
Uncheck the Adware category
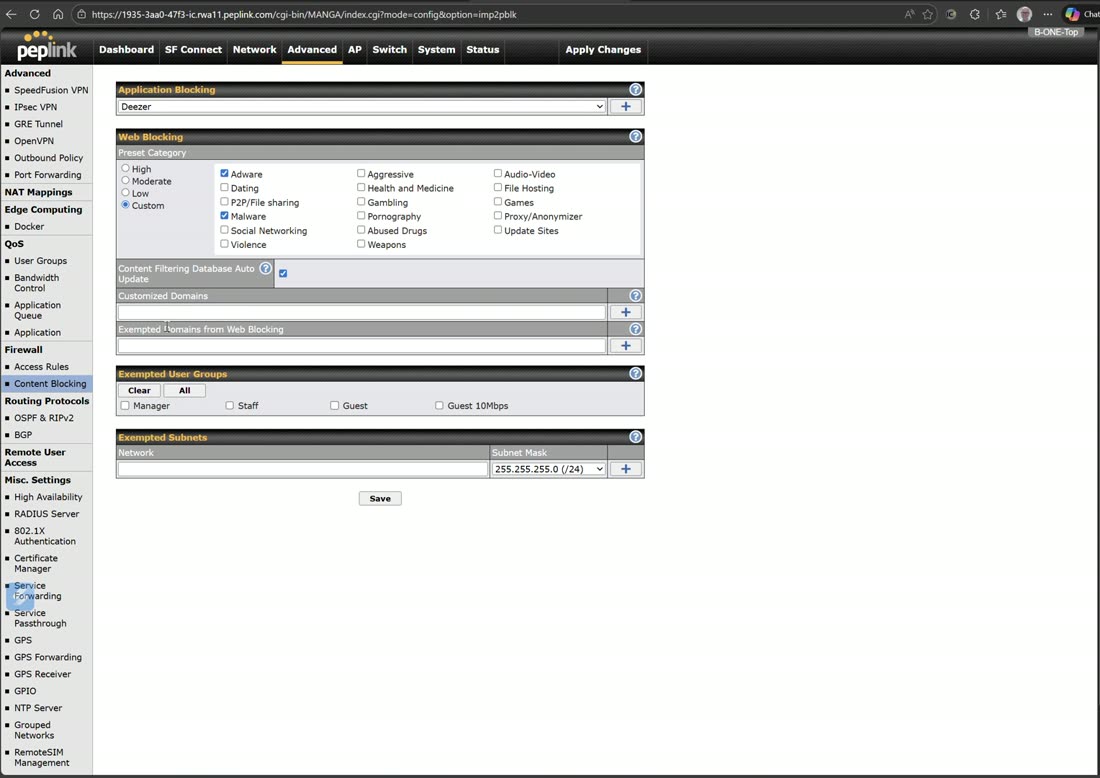[x=224, y=173]
